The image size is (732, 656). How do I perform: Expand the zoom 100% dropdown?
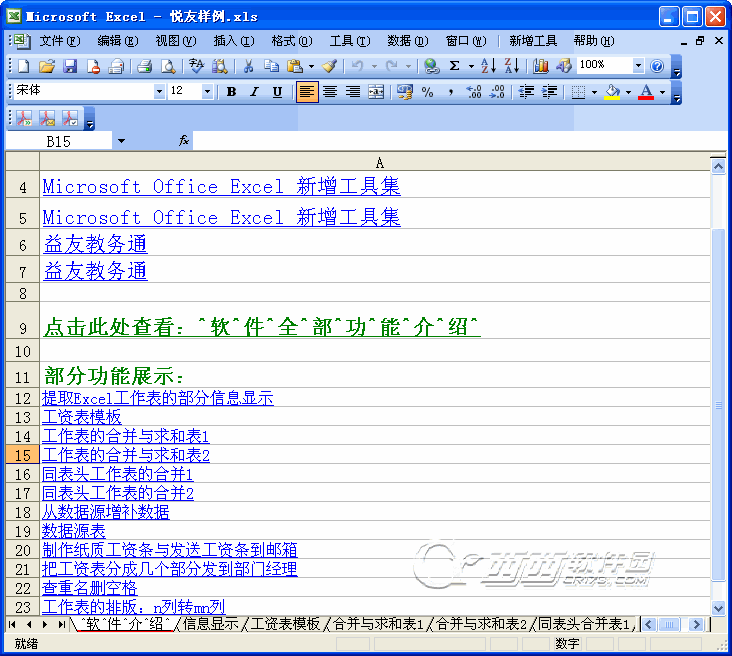pyautogui.click(x=638, y=65)
